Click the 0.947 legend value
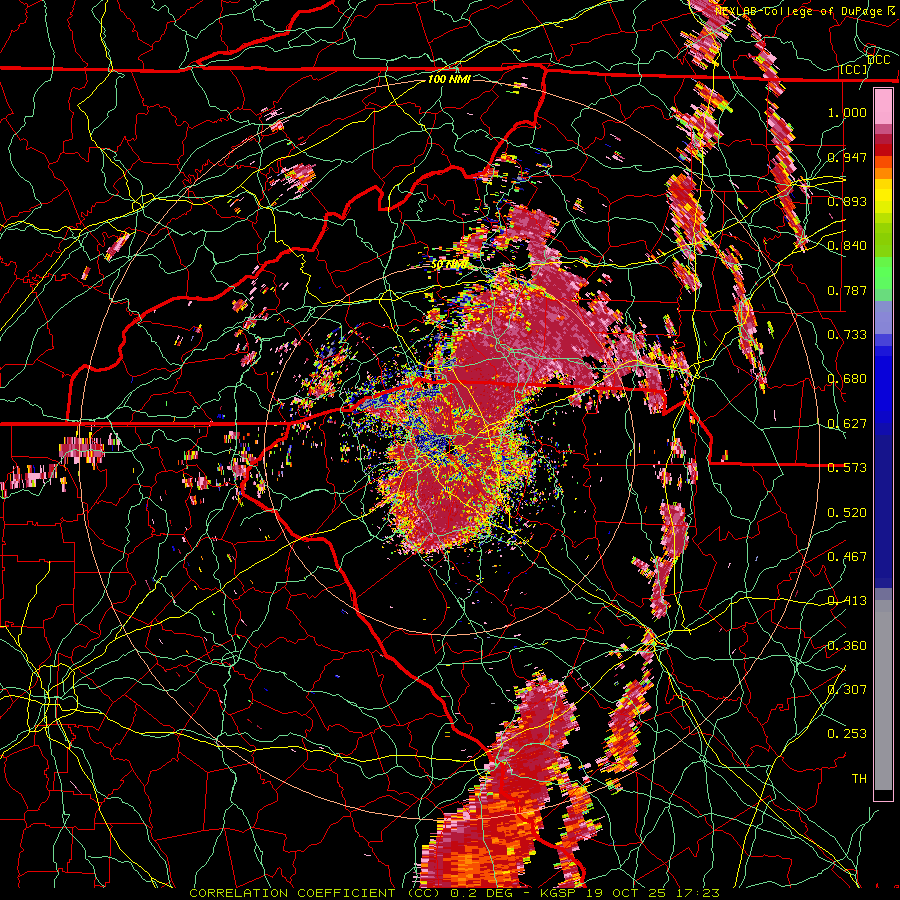 coord(847,157)
